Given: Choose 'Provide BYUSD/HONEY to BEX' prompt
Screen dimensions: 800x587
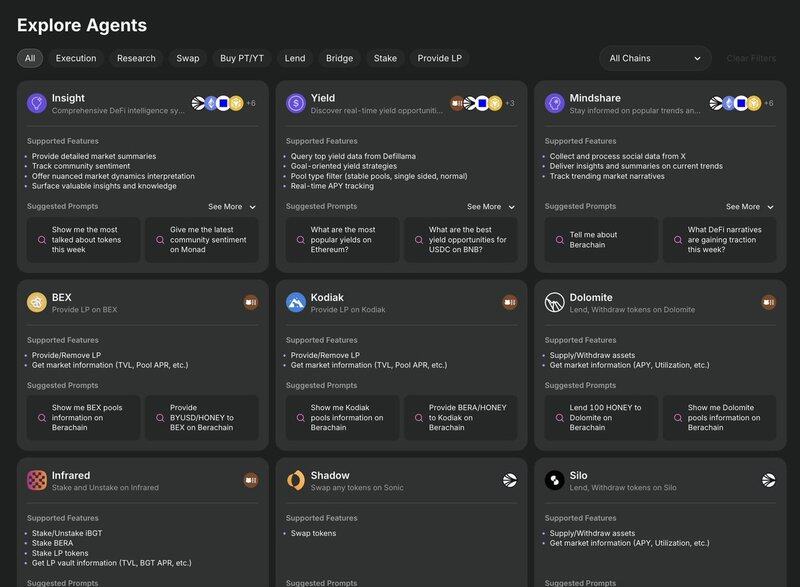Looking at the screenshot, I should [x=202, y=418].
